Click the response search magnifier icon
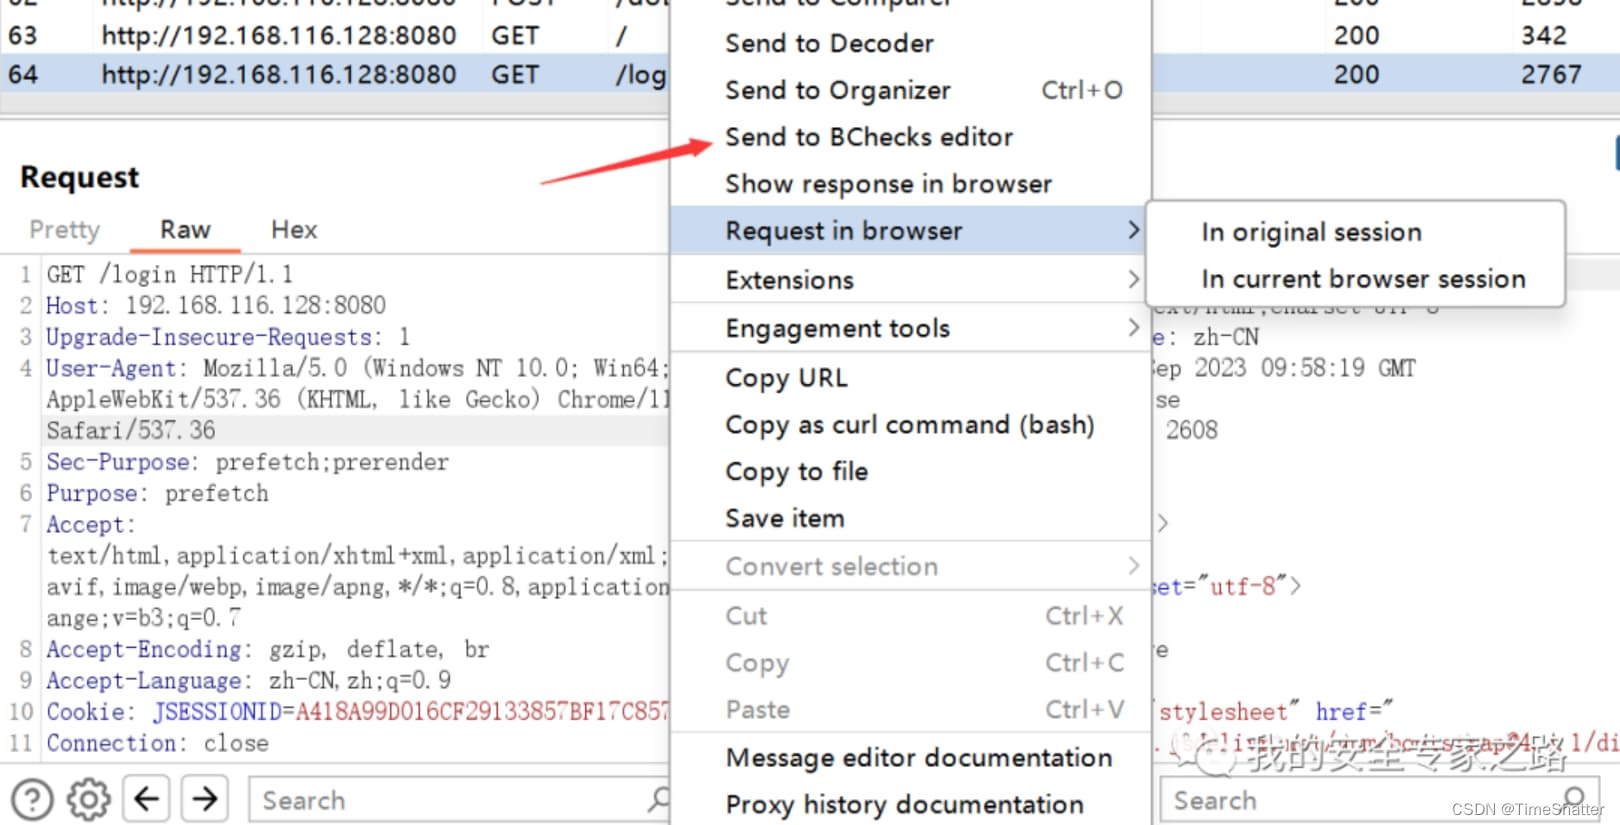Viewport: 1620px width, 825px height. click(x=1574, y=798)
